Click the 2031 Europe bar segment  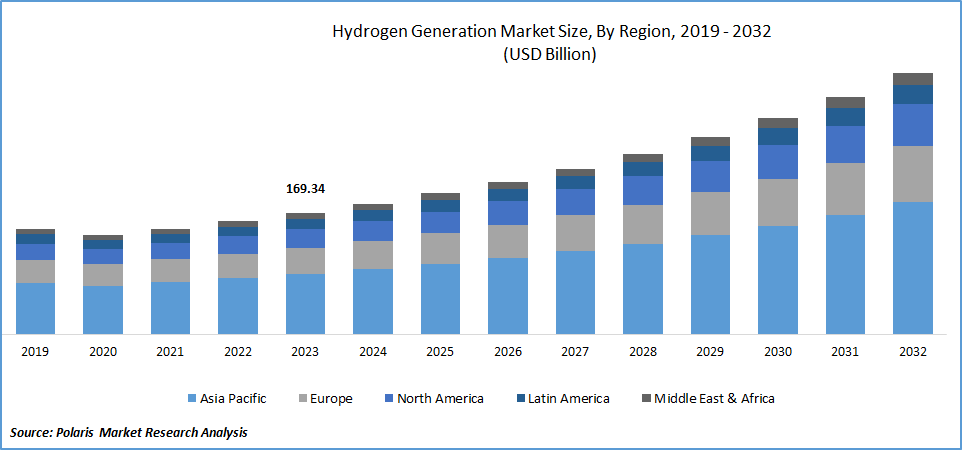click(845, 189)
